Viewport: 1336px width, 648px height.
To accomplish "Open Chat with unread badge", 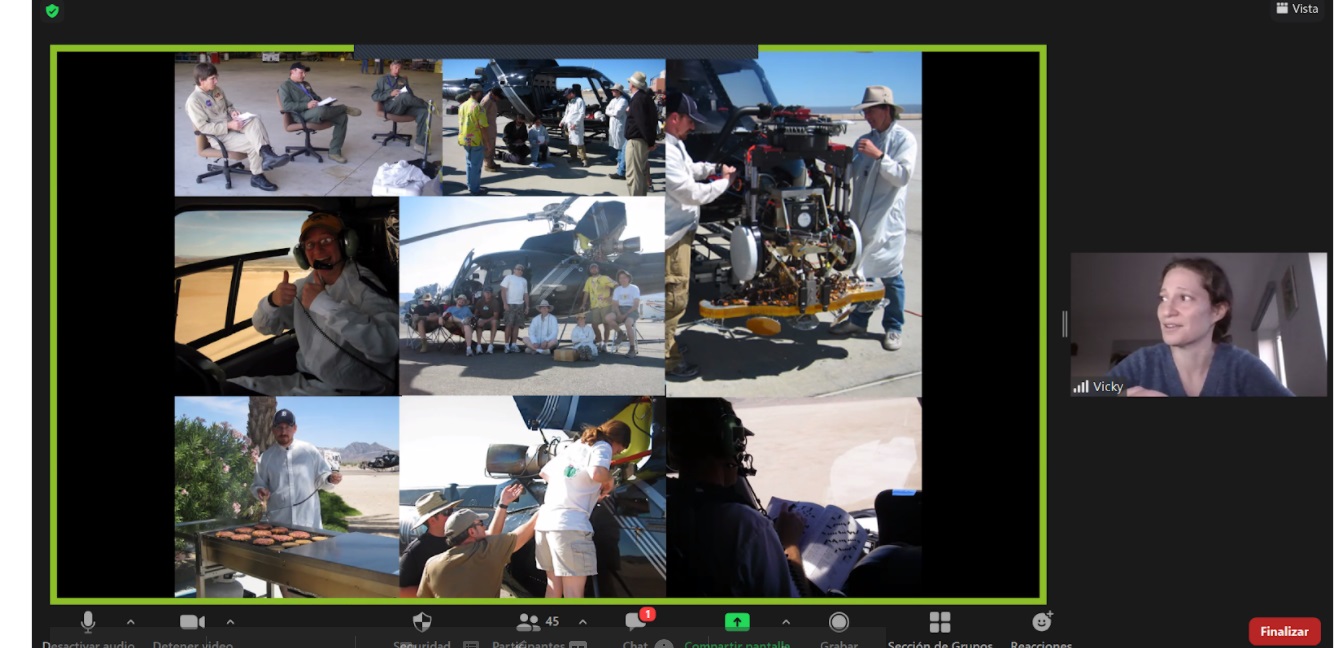I will point(636,622).
